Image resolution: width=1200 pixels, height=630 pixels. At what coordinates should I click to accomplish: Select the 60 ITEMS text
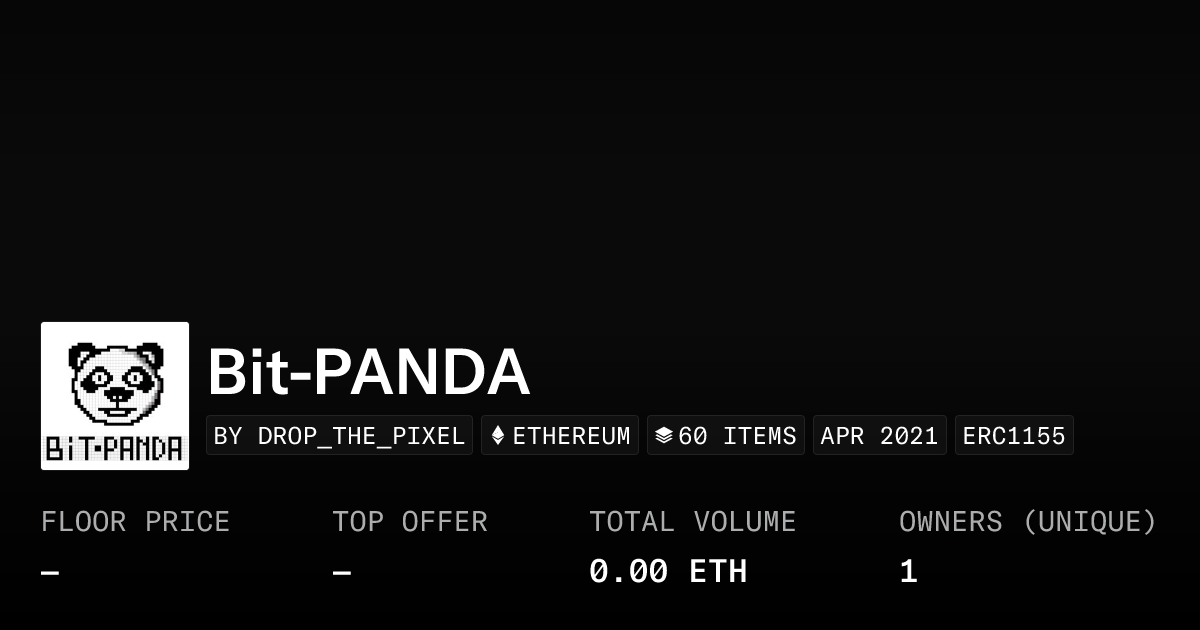(x=737, y=436)
